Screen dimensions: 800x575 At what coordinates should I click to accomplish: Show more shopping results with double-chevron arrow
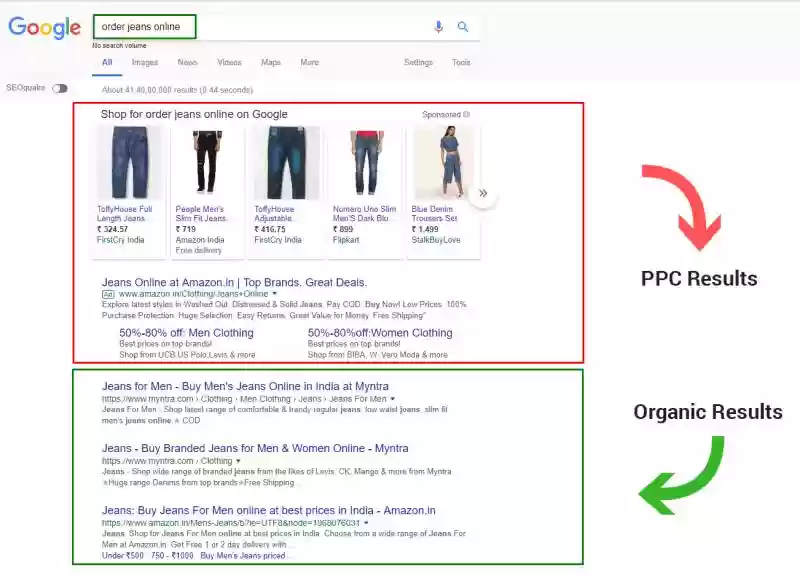click(483, 193)
